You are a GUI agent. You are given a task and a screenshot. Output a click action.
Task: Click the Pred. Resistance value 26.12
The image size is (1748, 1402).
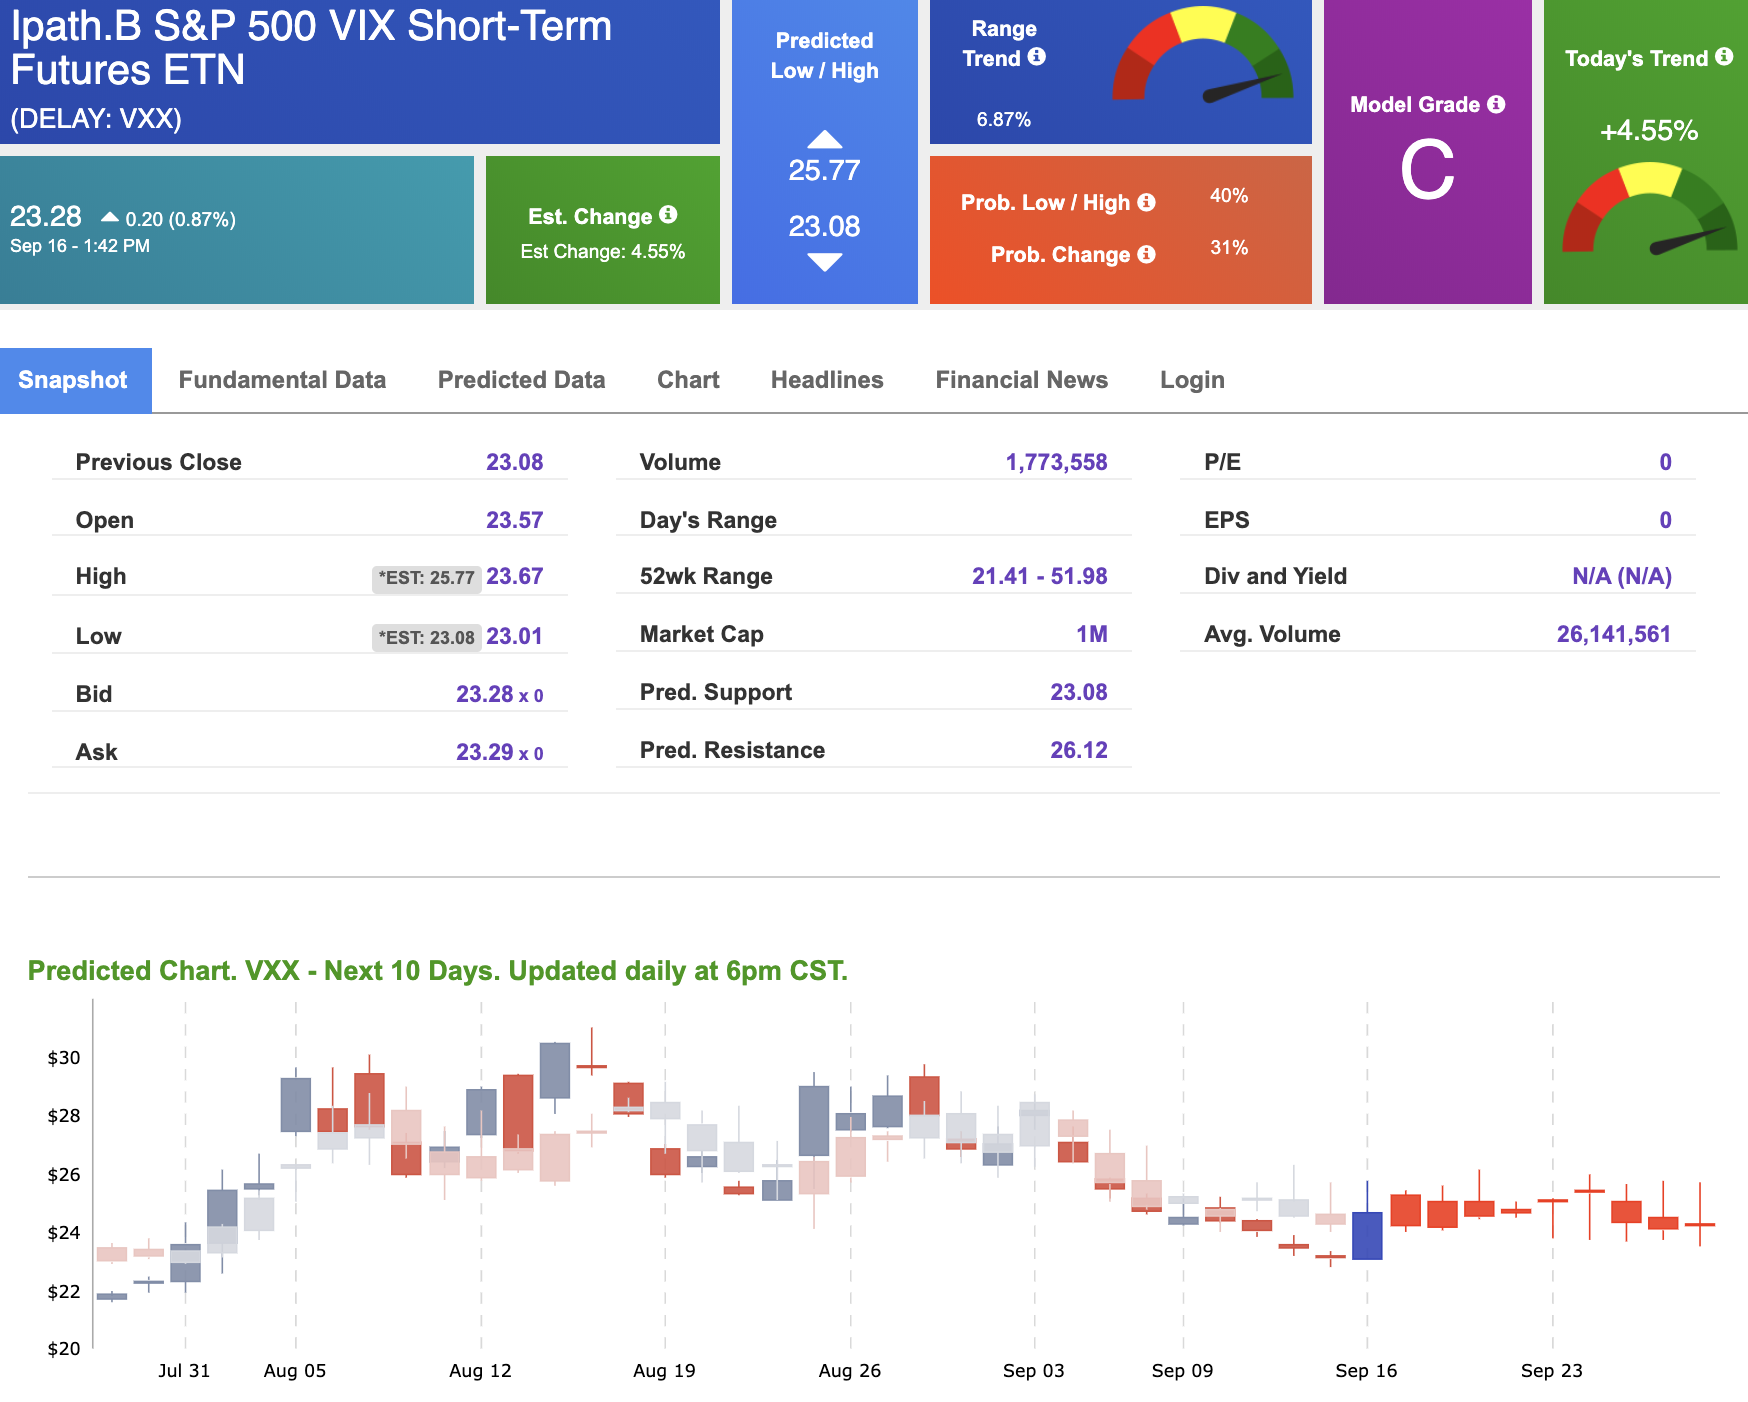[1079, 750]
